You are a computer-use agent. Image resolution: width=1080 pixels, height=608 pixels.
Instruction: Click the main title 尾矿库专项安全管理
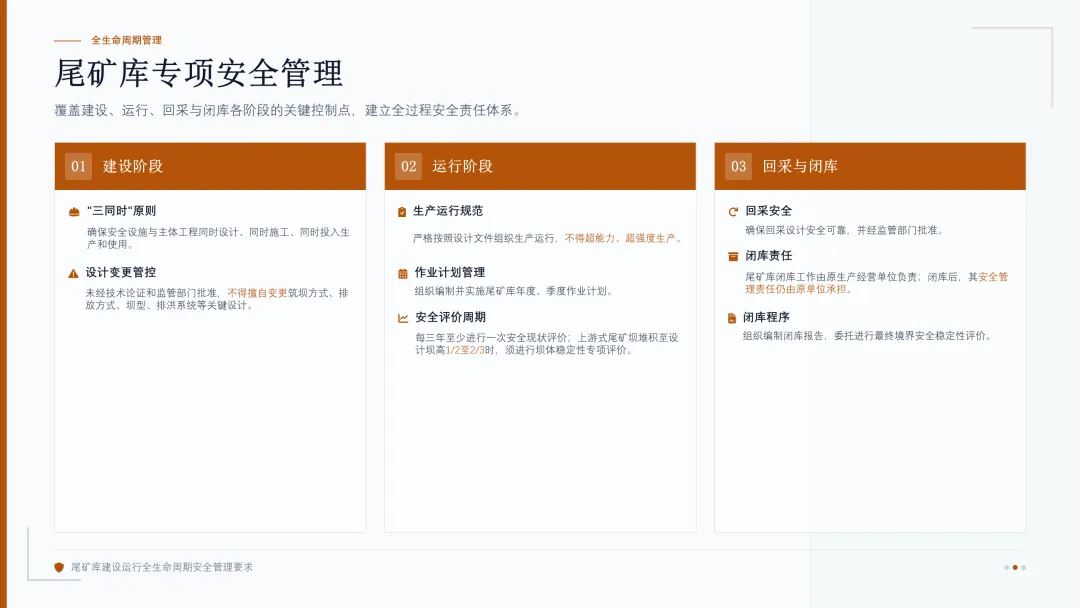[x=198, y=73]
